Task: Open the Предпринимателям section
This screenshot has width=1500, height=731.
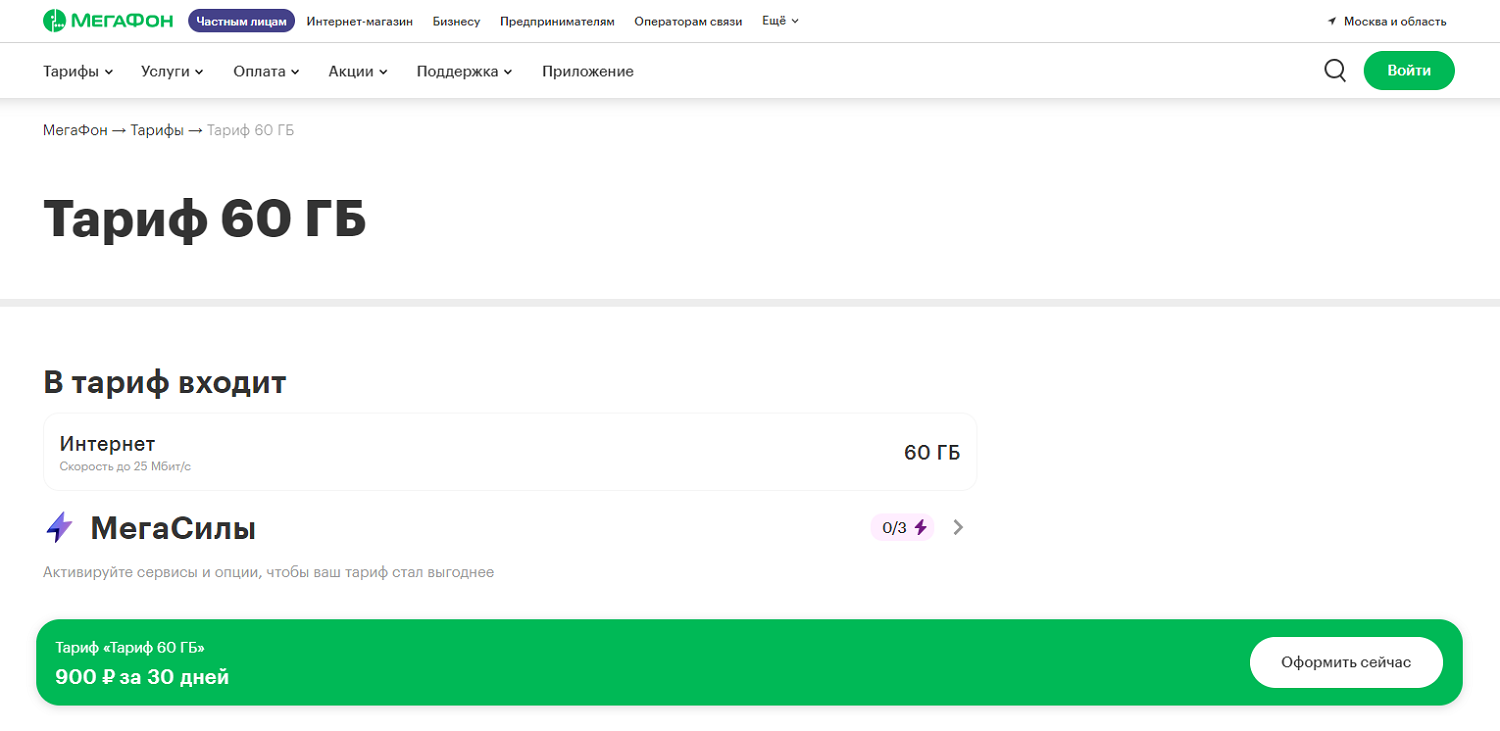Action: point(557,21)
